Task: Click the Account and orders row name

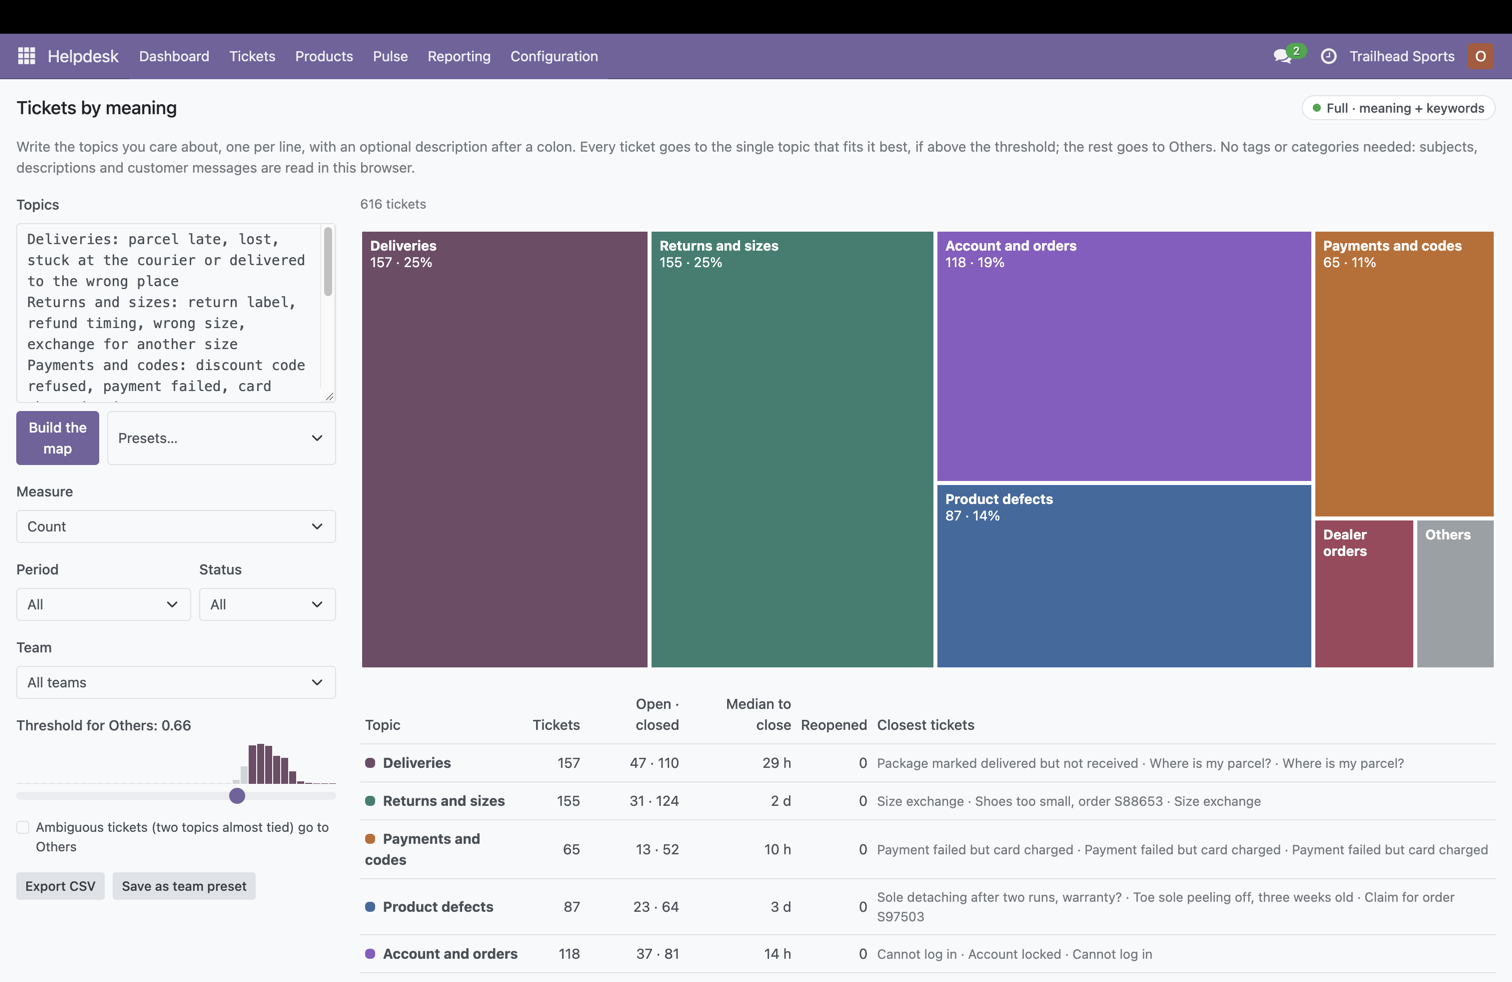Action: [x=450, y=954]
